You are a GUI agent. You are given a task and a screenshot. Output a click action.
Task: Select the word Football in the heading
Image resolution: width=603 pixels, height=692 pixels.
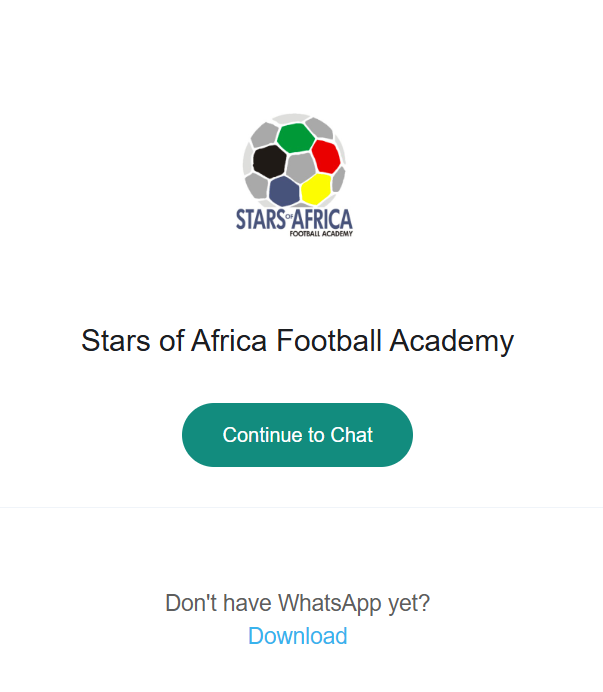[x=328, y=341]
